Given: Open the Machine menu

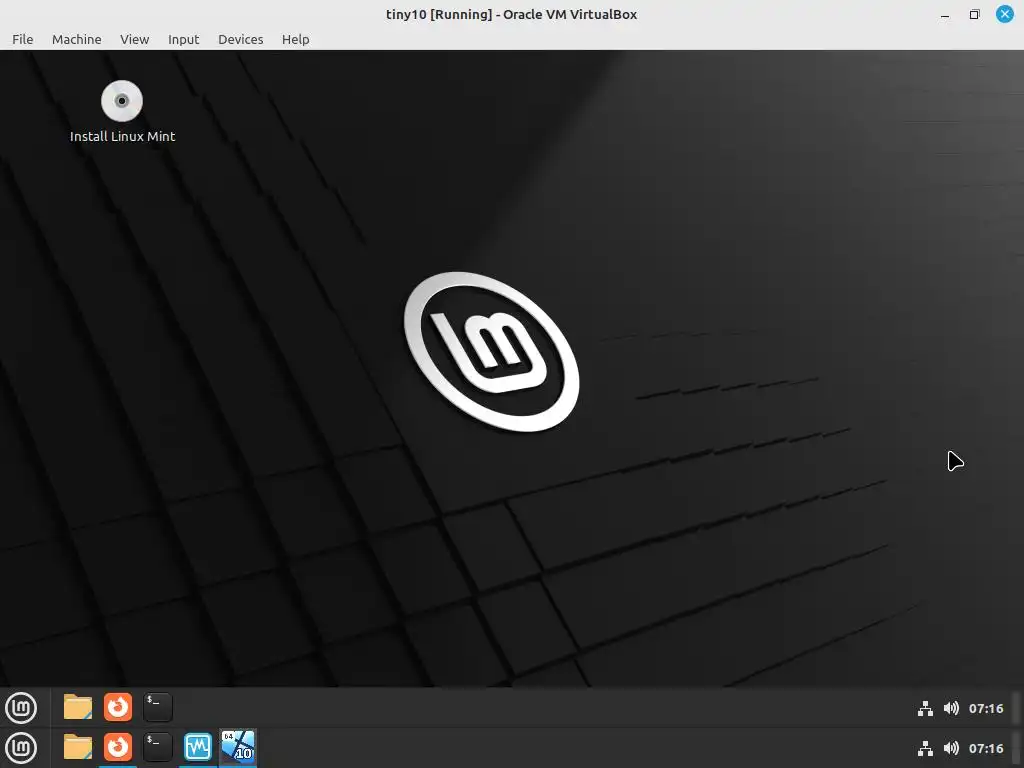Looking at the screenshot, I should pos(76,39).
